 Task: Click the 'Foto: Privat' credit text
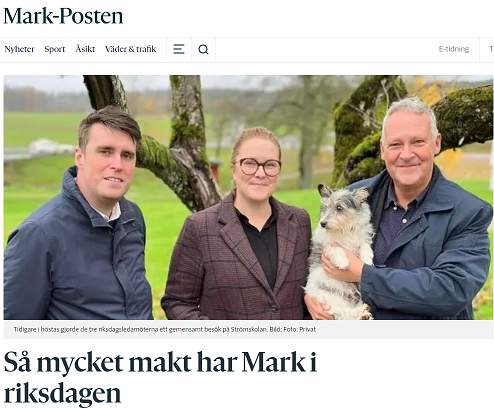[x=299, y=329]
